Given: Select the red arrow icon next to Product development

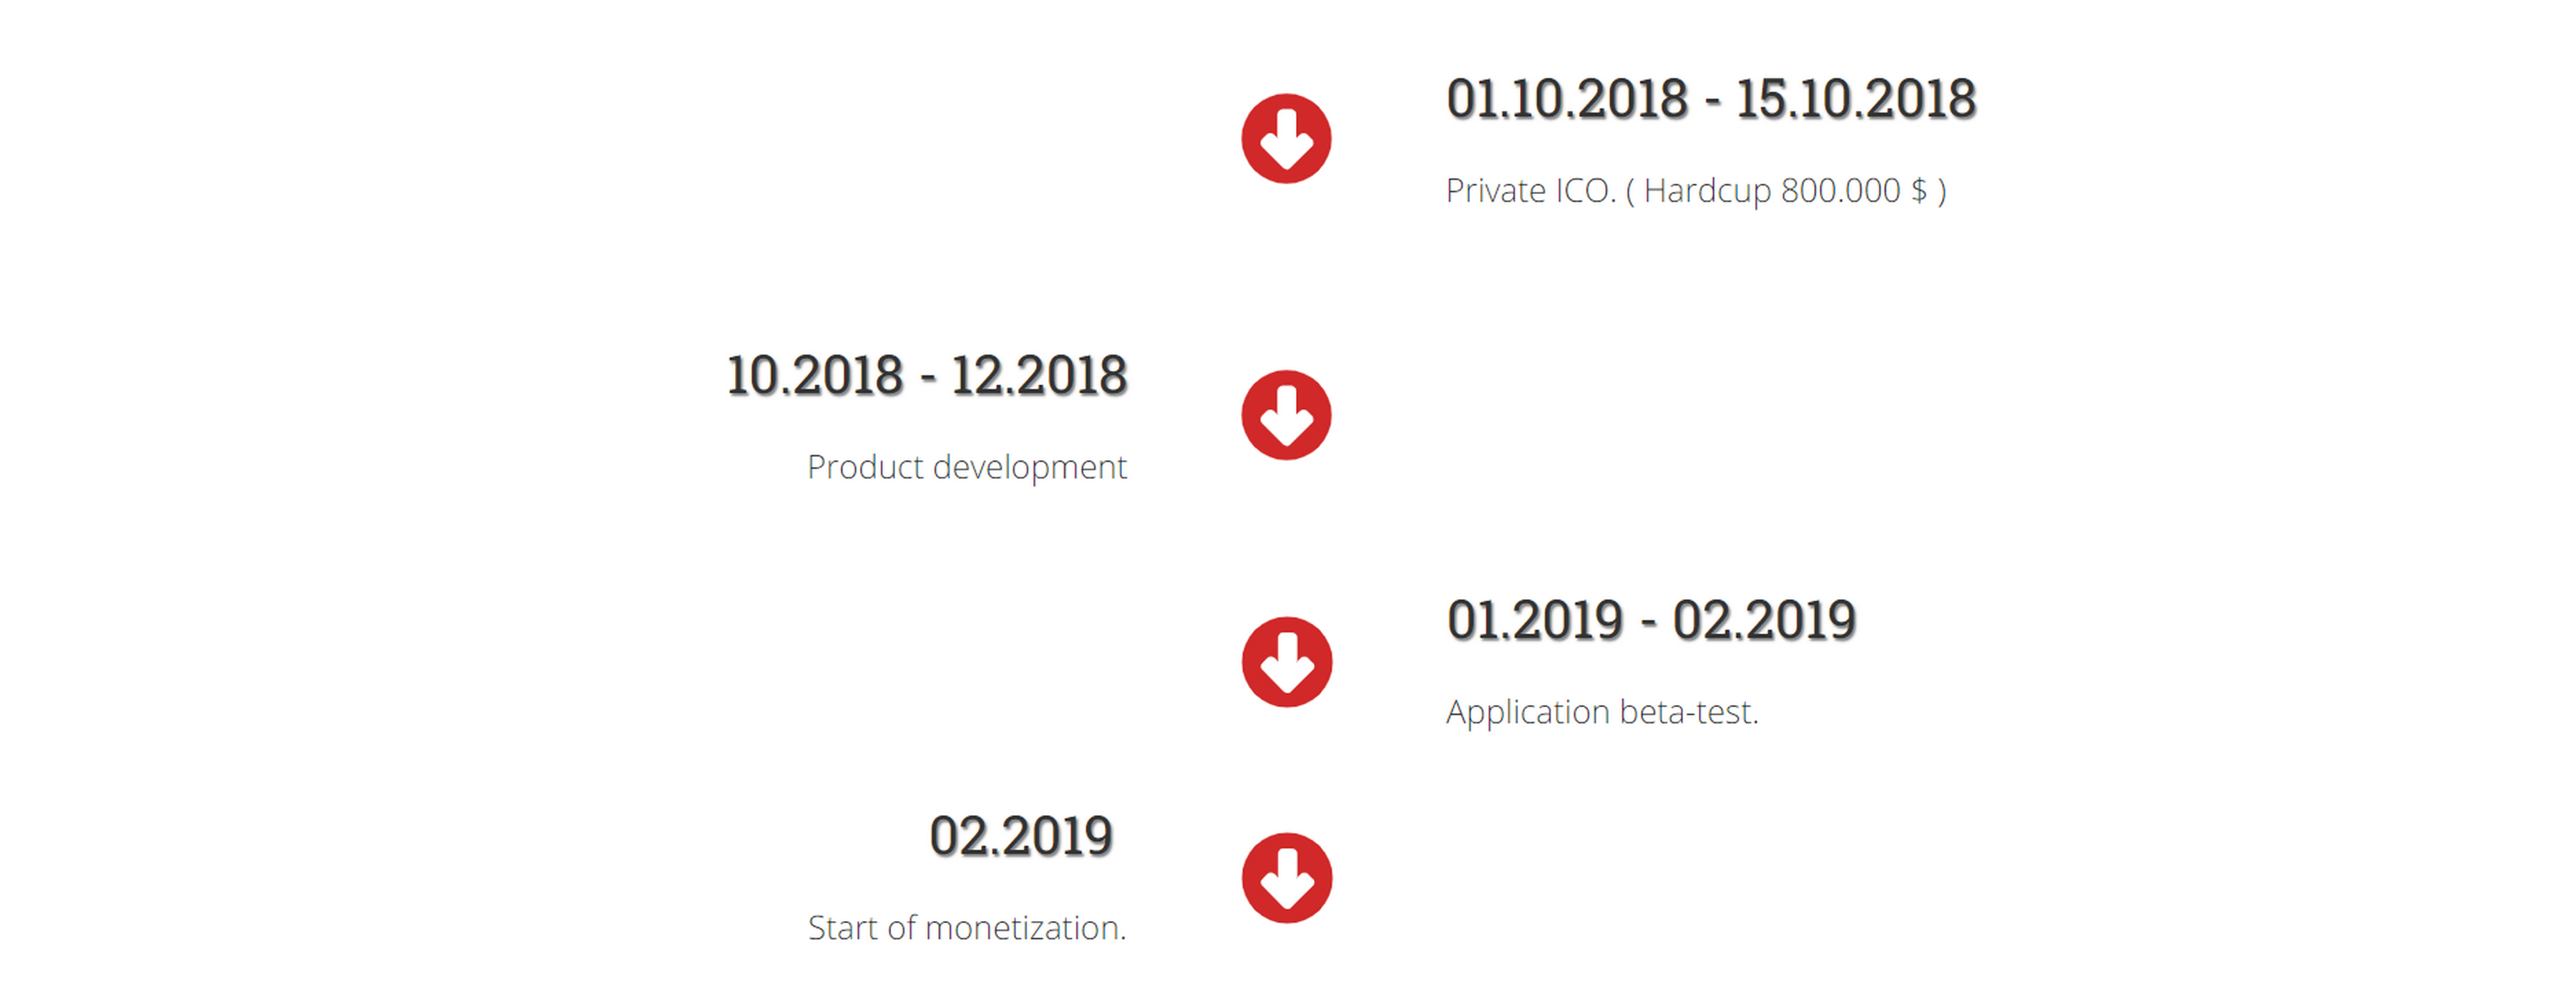Looking at the screenshot, I should [1286, 415].
